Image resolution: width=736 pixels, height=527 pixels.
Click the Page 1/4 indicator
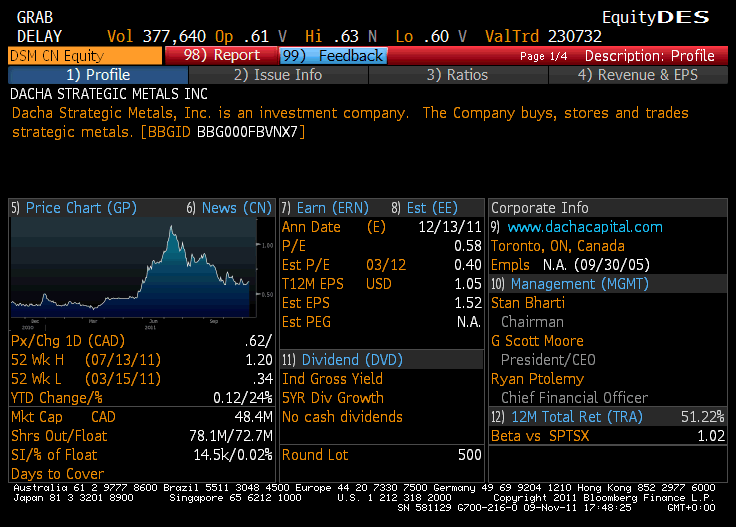tap(544, 56)
